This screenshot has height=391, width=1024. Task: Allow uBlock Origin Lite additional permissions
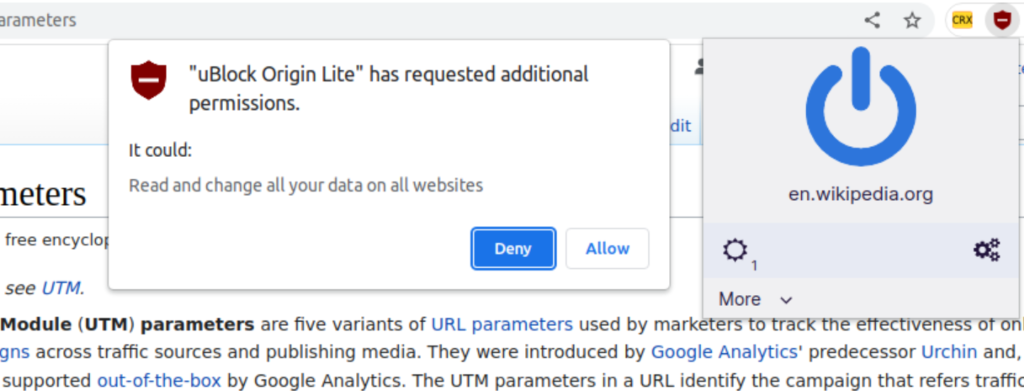[x=607, y=249]
